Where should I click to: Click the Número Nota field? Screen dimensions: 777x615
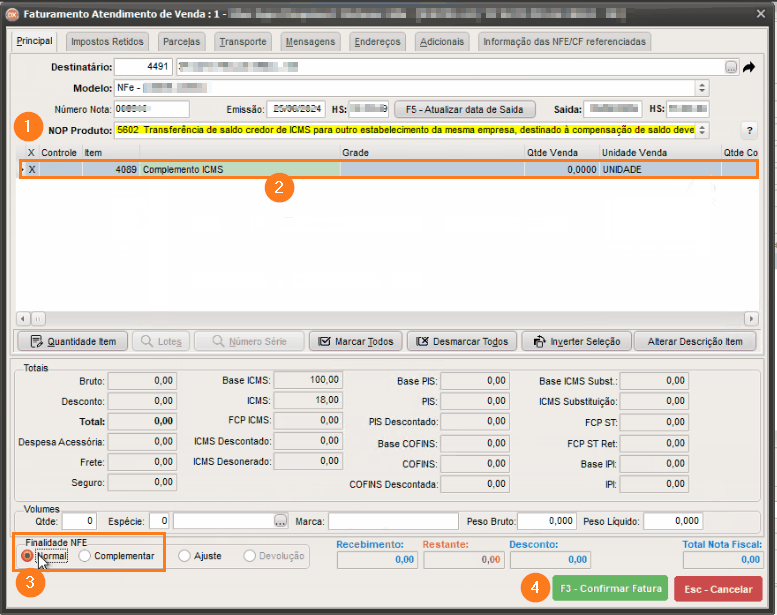click(x=152, y=109)
